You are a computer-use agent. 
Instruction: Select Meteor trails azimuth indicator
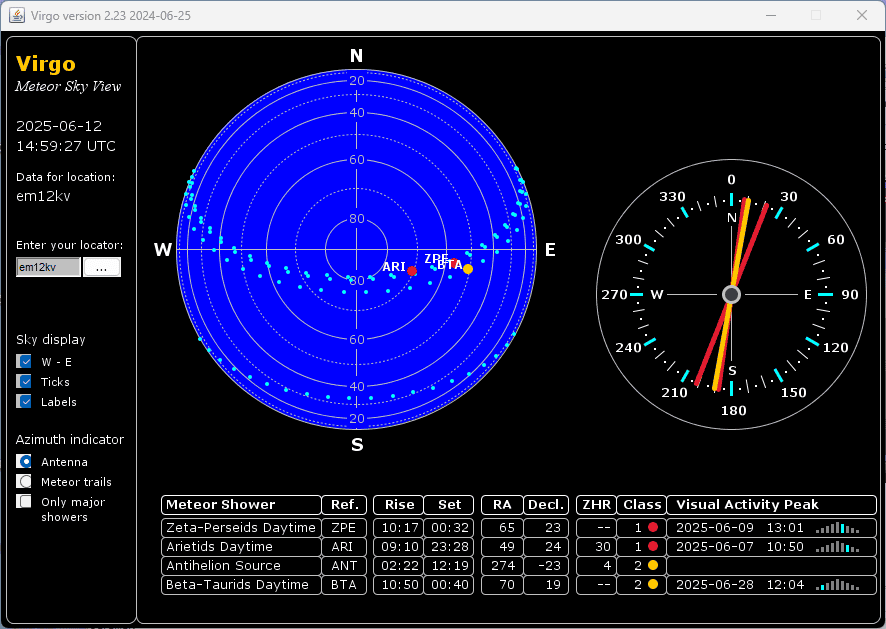click(25, 482)
